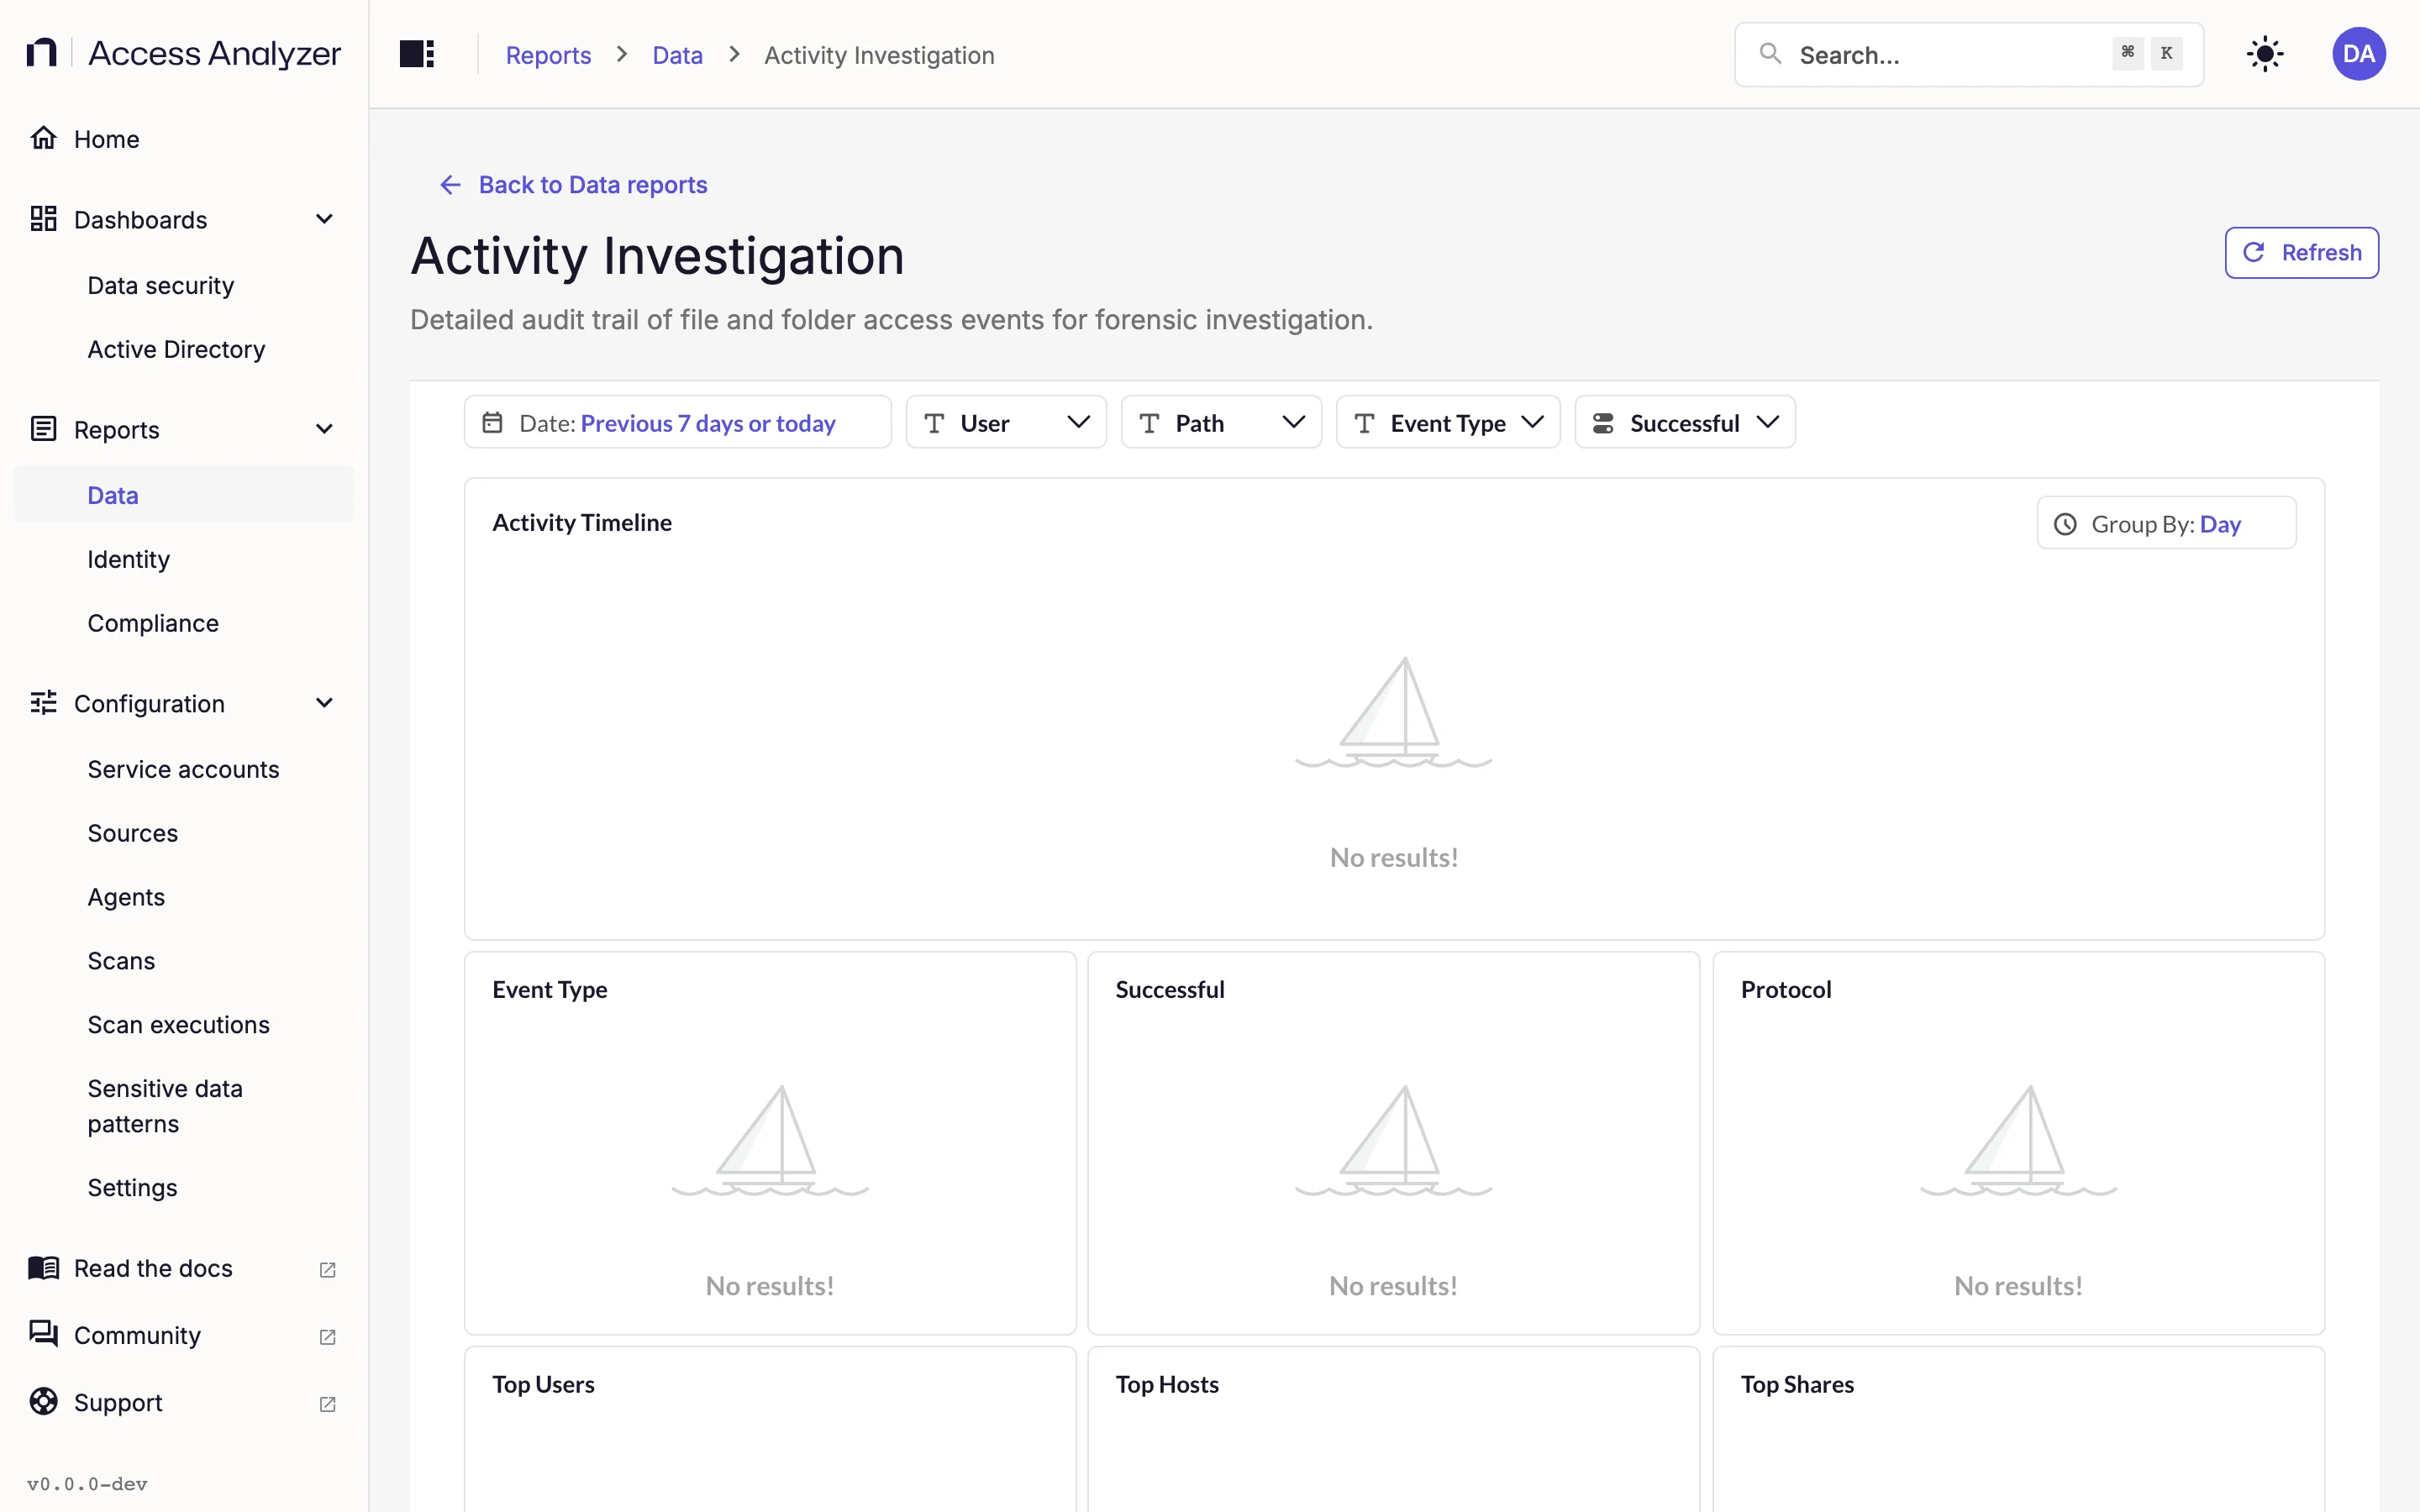The width and height of the screenshot is (2420, 1512).
Task: Open the Active Directory dashboard
Action: pyautogui.click(x=184, y=349)
